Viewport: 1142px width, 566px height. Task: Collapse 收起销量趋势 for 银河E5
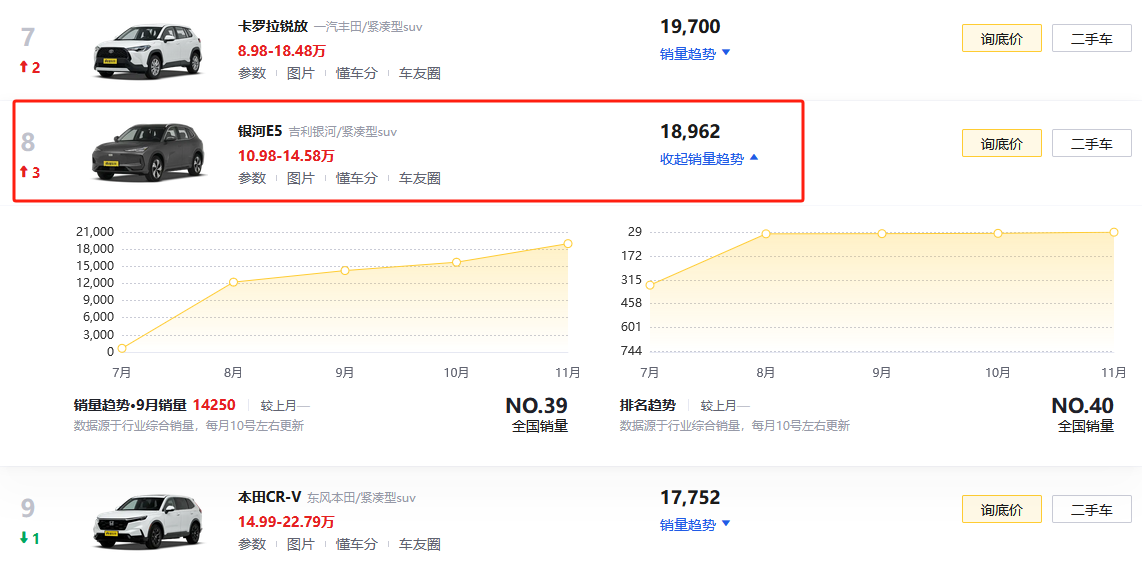click(x=709, y=159)
